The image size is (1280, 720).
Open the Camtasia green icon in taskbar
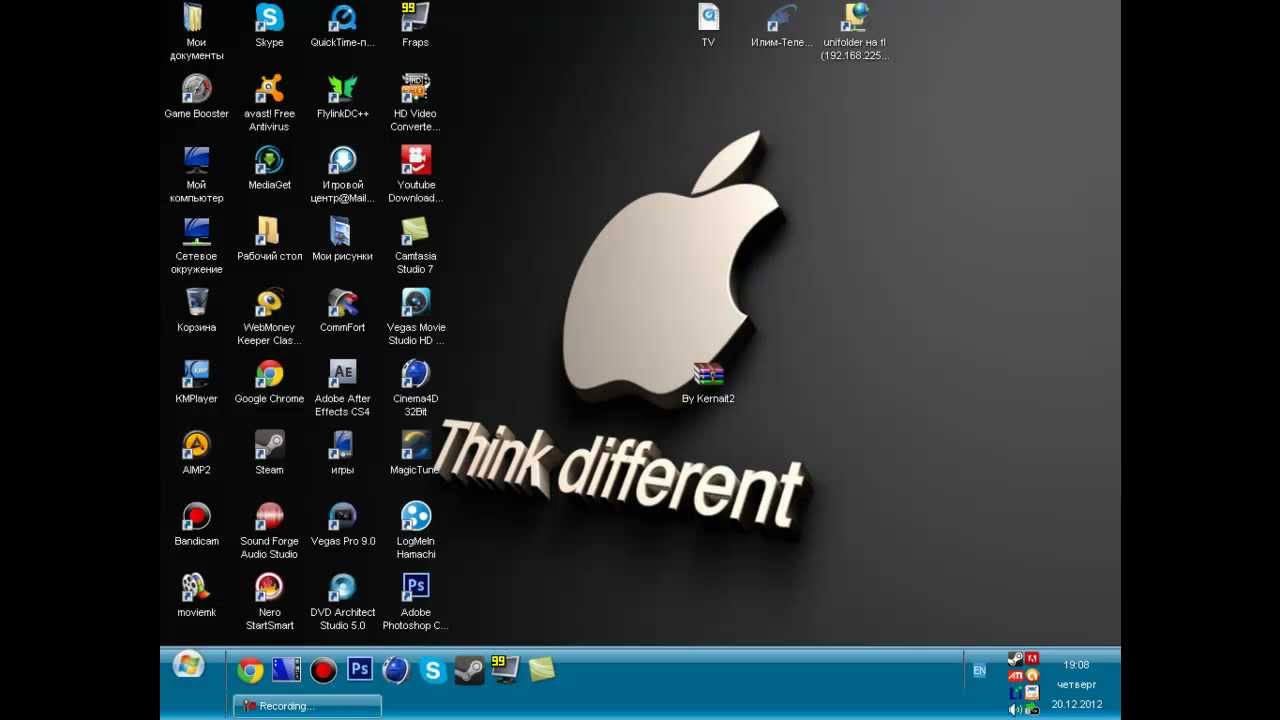coord(542,669)
